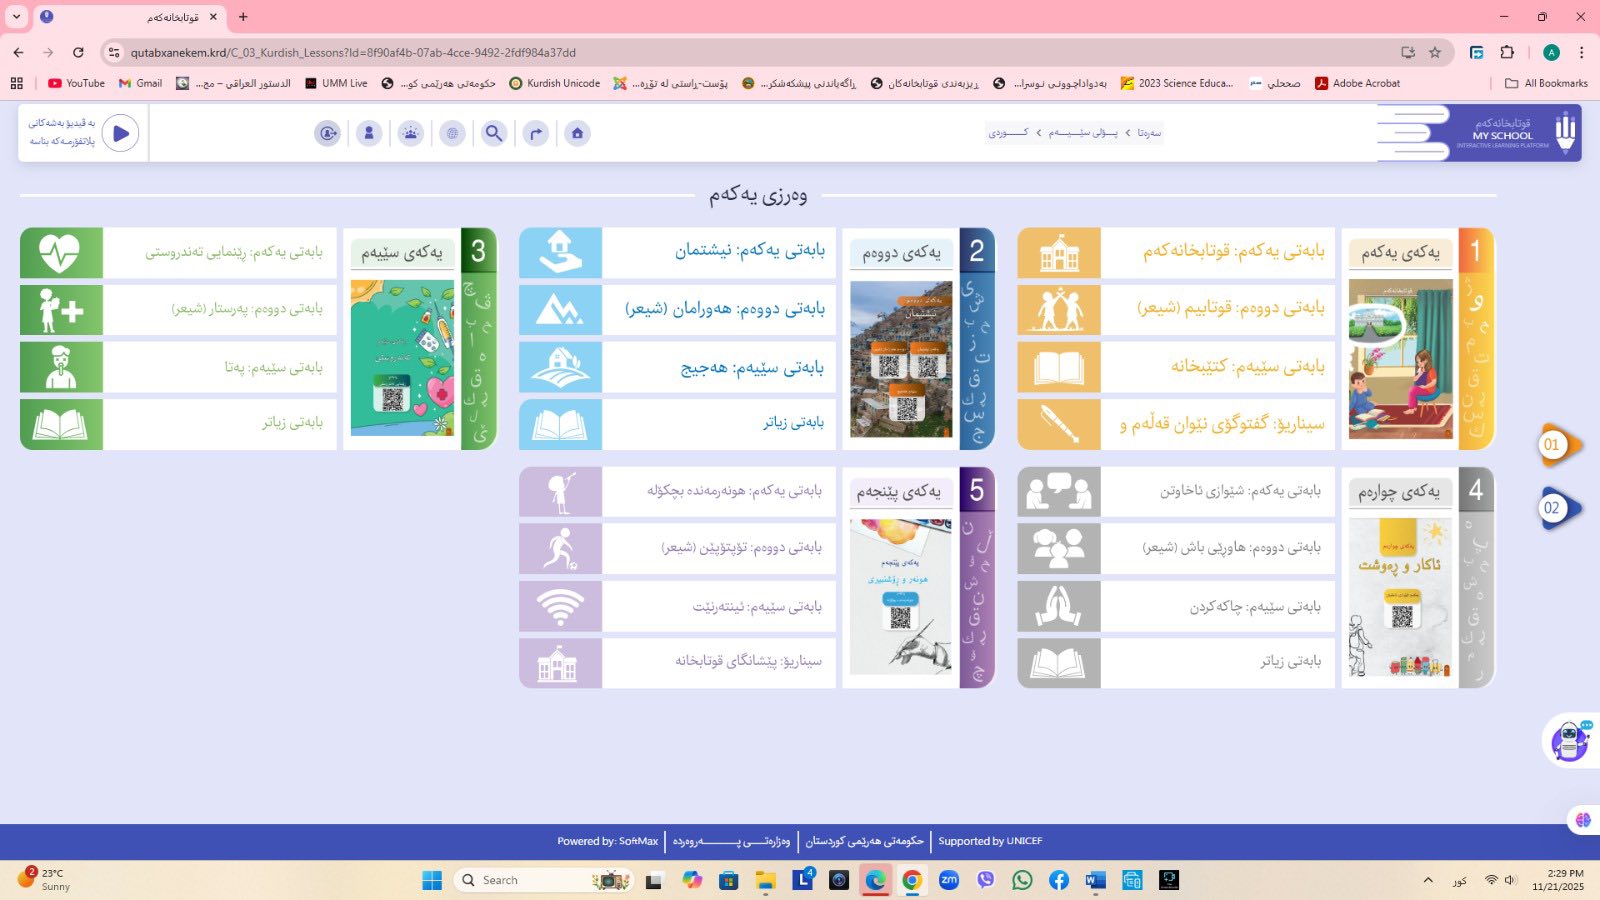The width and height of the screenshot is (1600, 900).
Task: Expand the system tray hidden icons chevron
Action: pyautogui.click(x=1427, y=880)
